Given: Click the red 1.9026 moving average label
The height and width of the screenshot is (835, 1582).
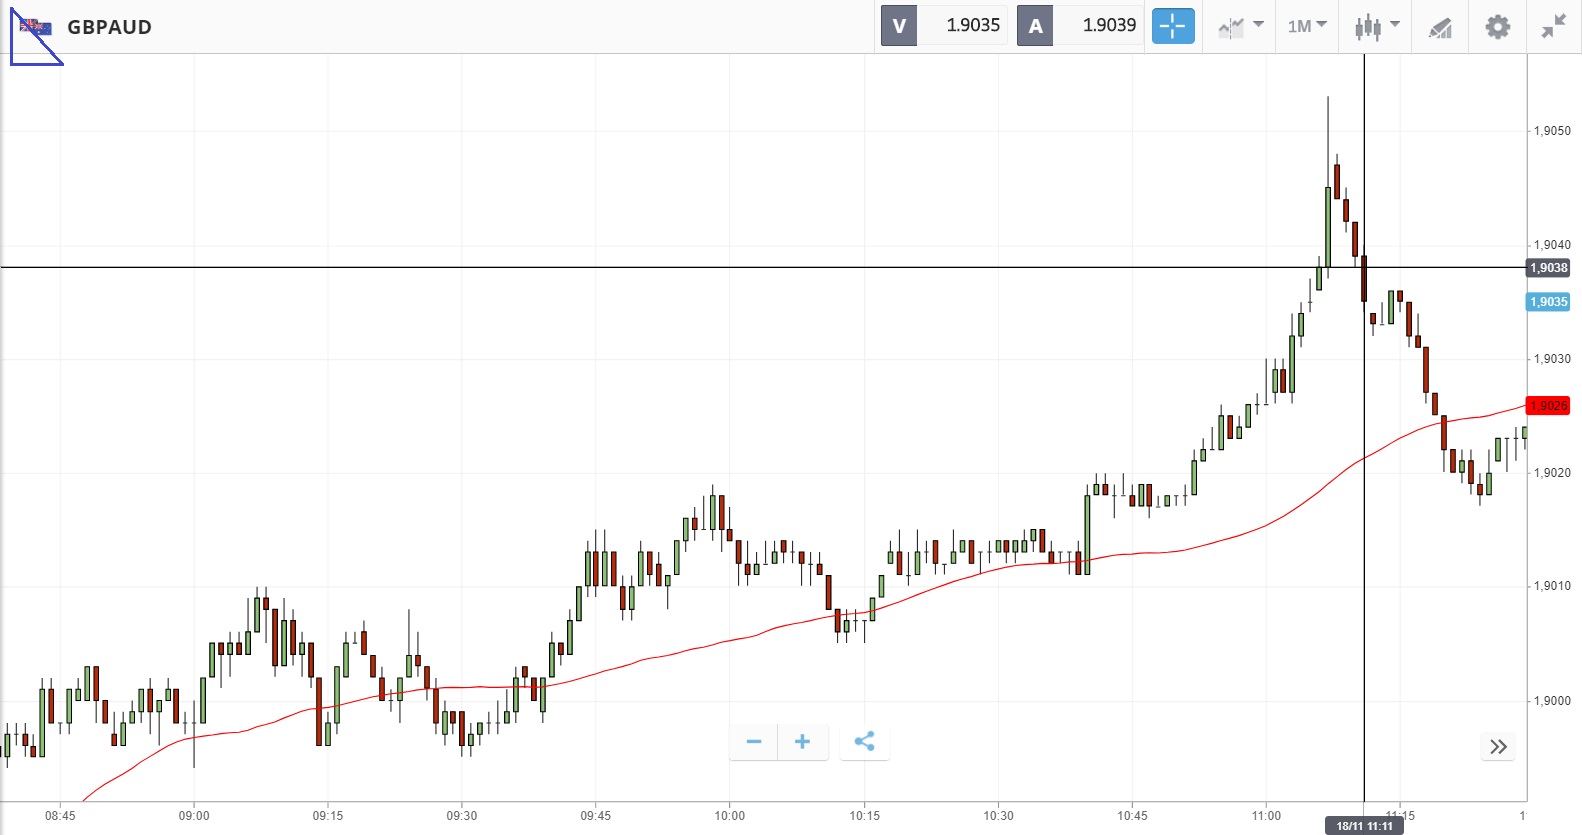Looking at the screenshot, I should pos(1548,406).
